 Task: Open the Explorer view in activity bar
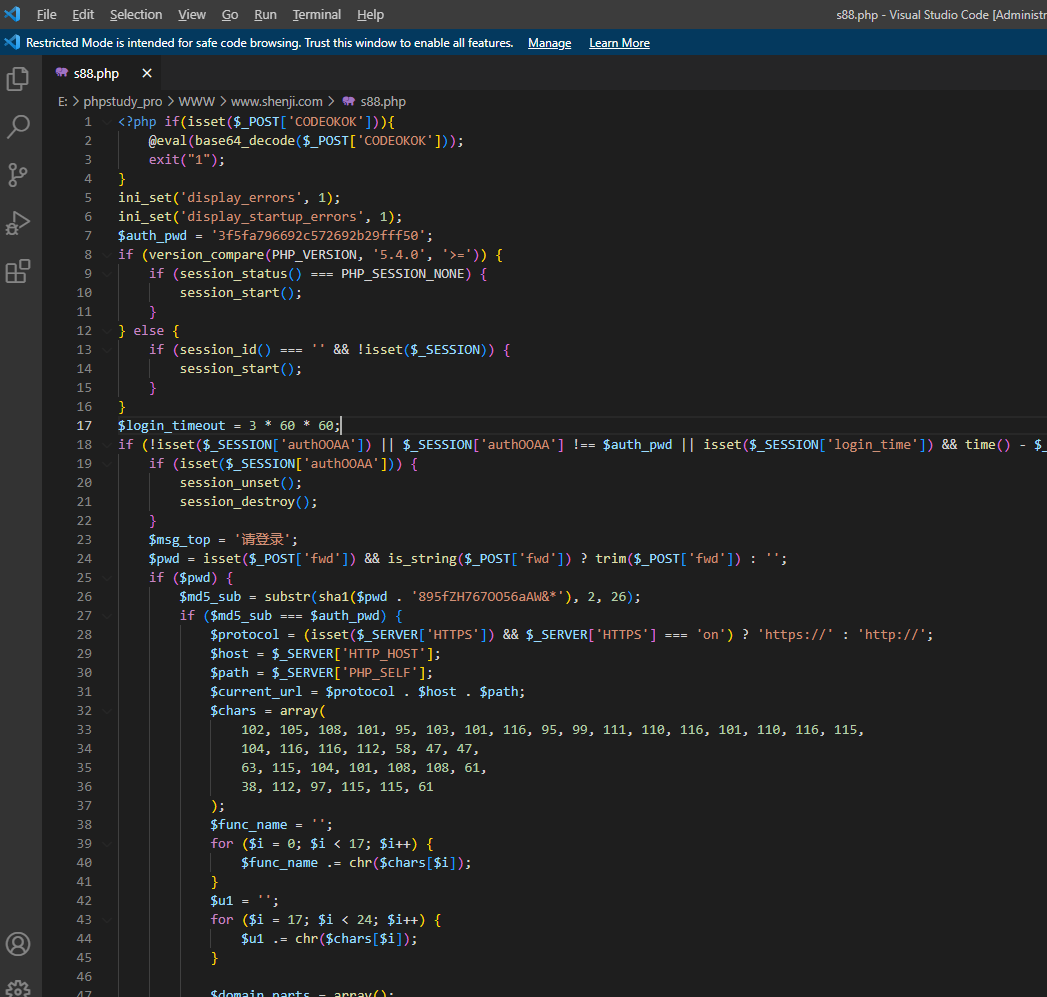18,79
